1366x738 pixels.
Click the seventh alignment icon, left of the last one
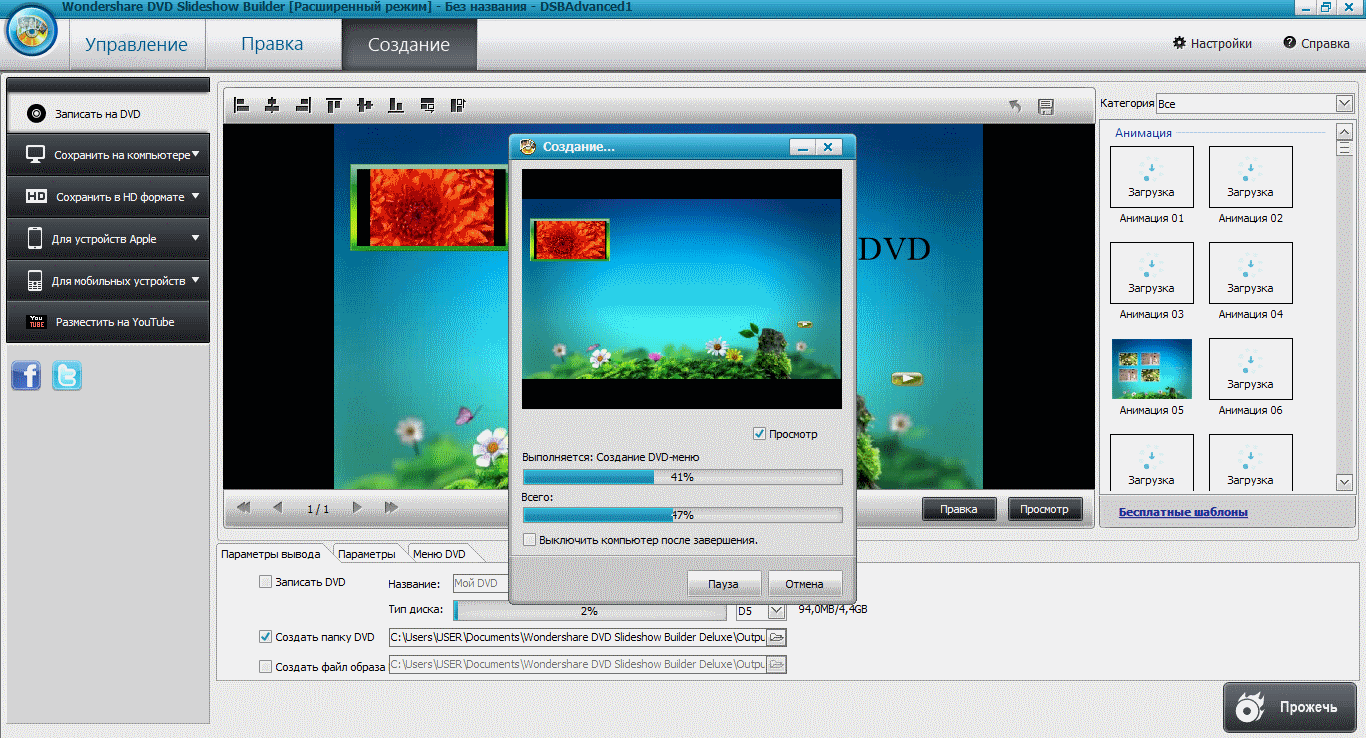[427, 104]
